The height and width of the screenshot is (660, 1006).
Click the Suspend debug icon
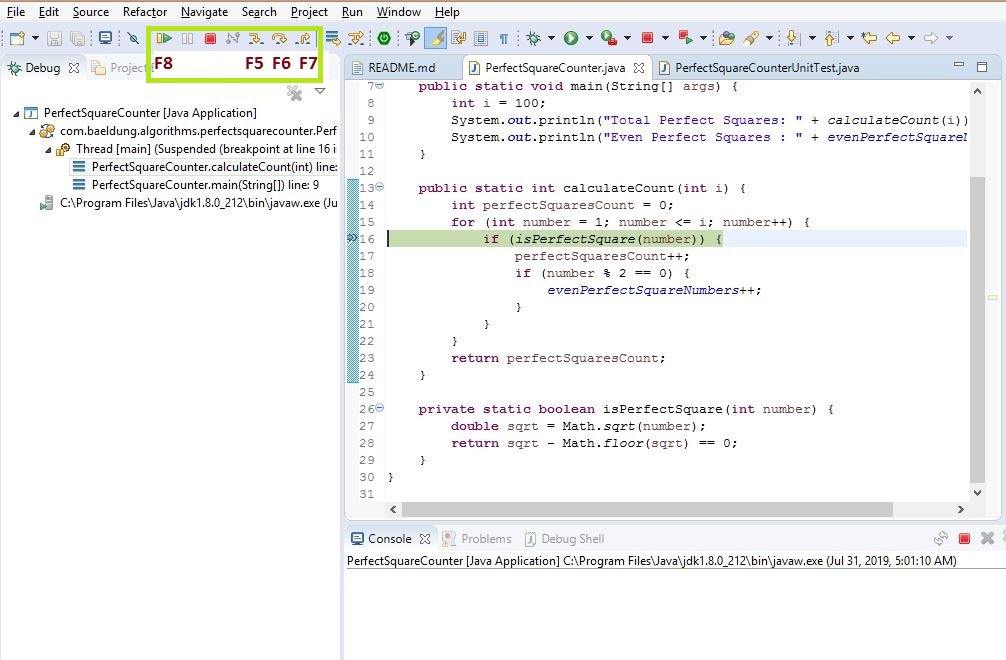pos(187,38)
